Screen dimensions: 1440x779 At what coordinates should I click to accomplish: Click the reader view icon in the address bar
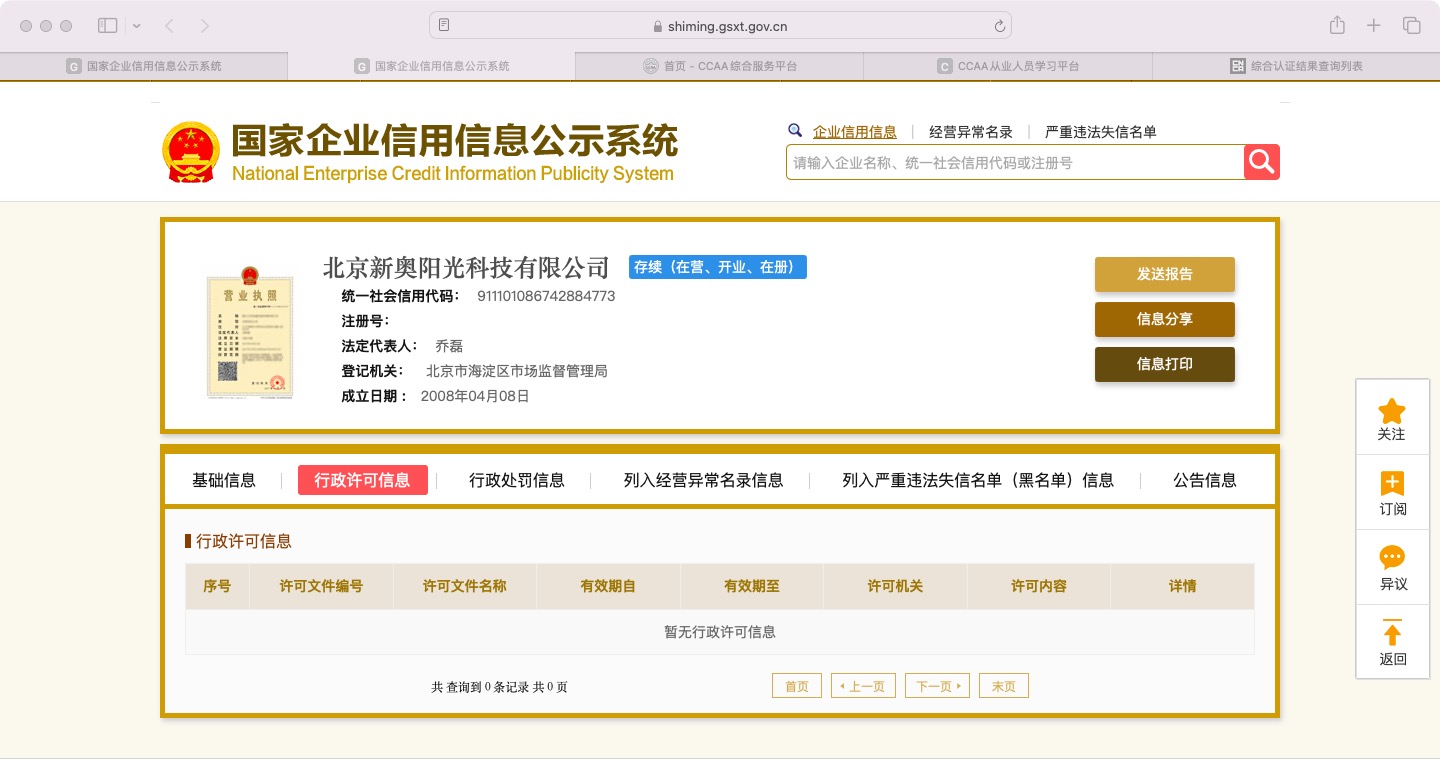click(444, 26)
